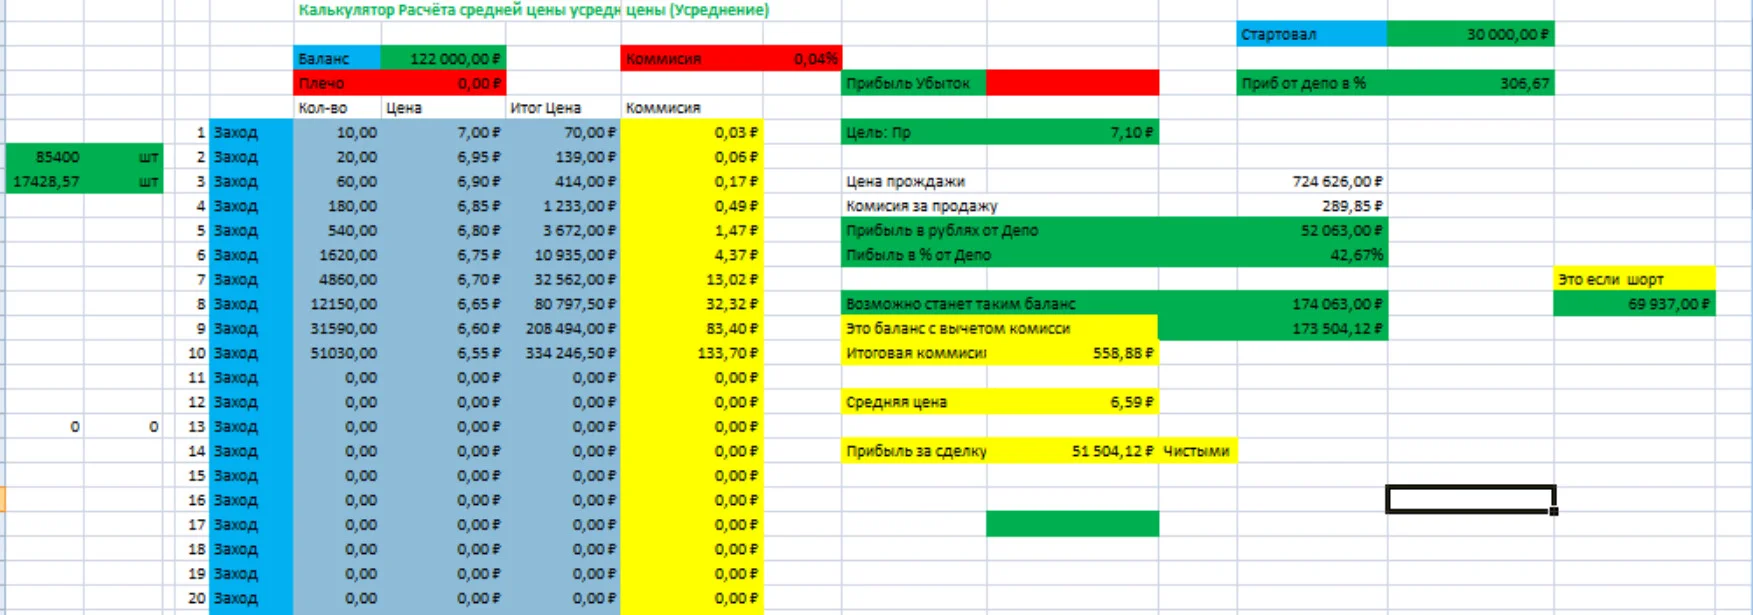Click total 414,00 ₽ in row 3
The height and width of the screenshot is (615, 1753).
[x=562, y=182]
